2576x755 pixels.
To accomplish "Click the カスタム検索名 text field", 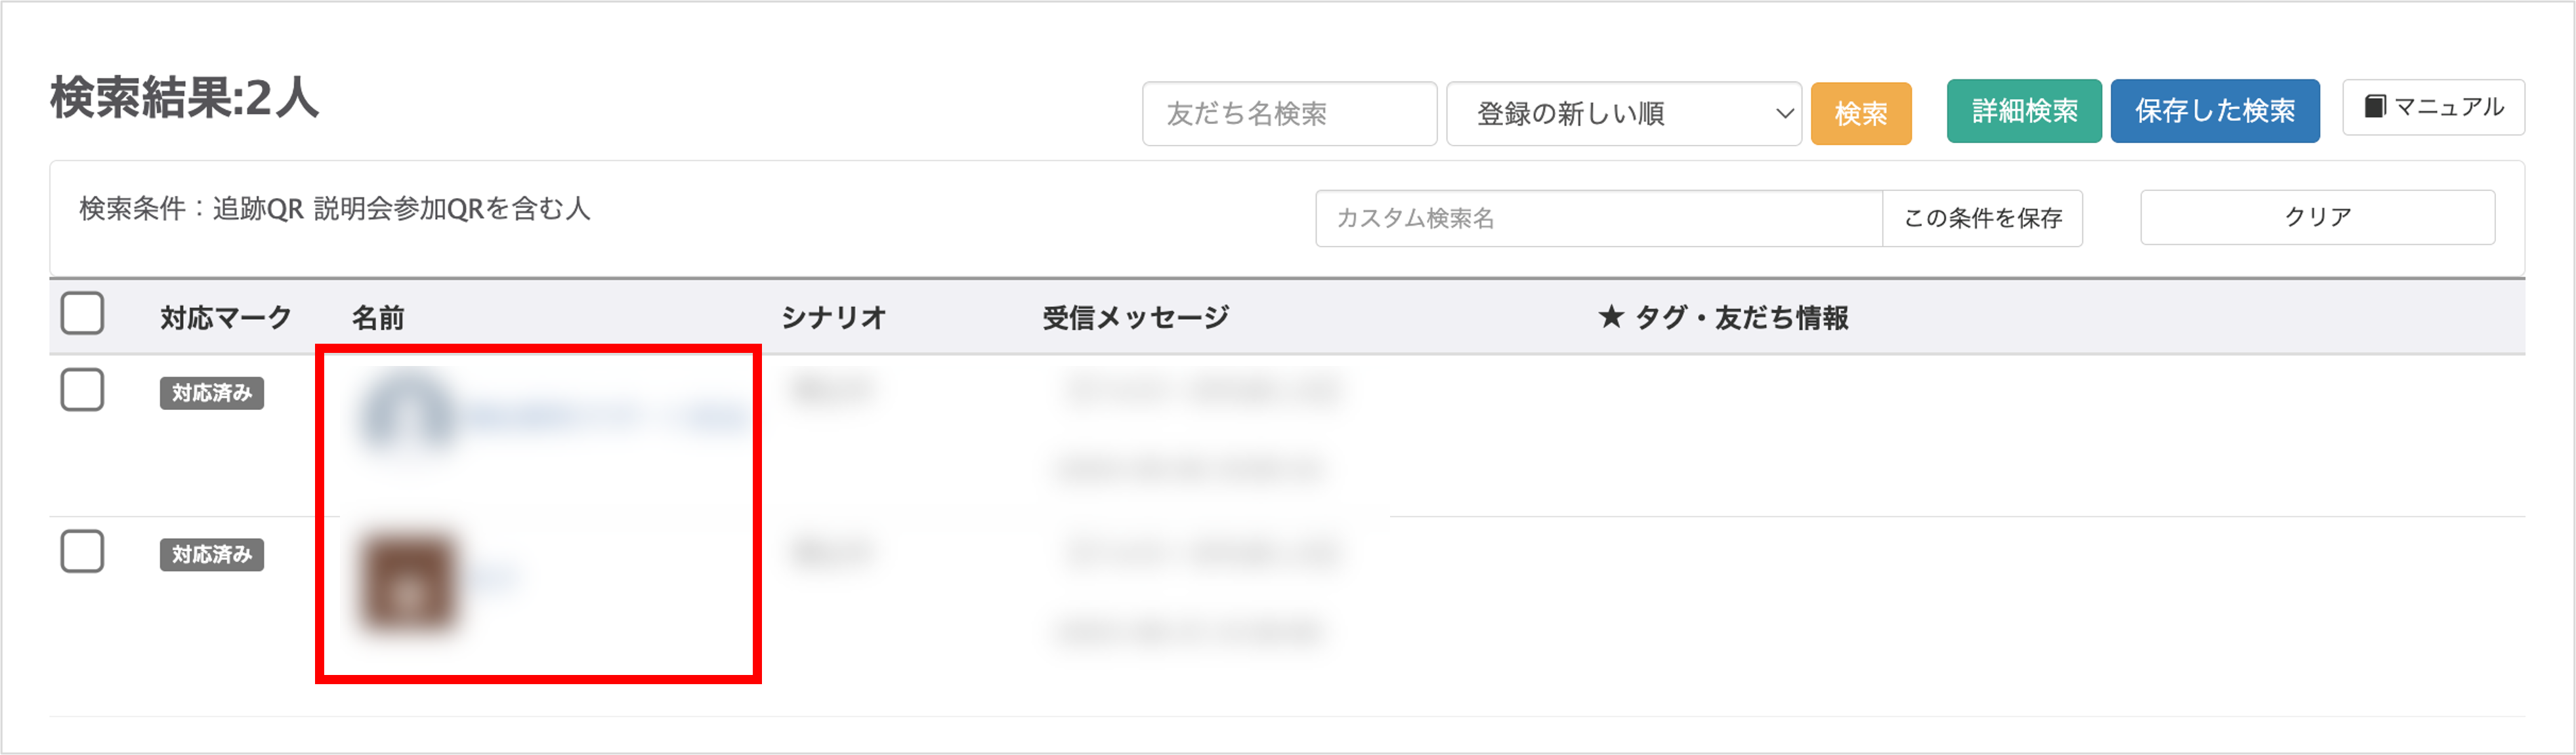I will coord(1598,218).
